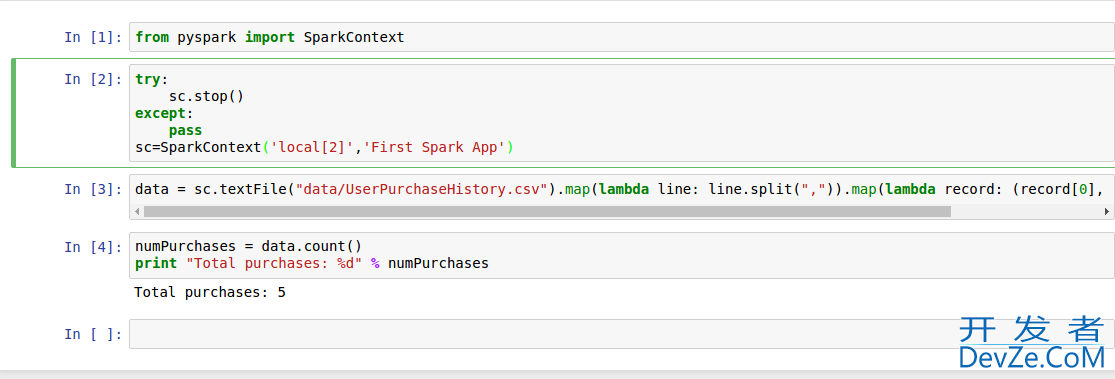Click the DevZe.CoM watermark logo

[1032, 343]
